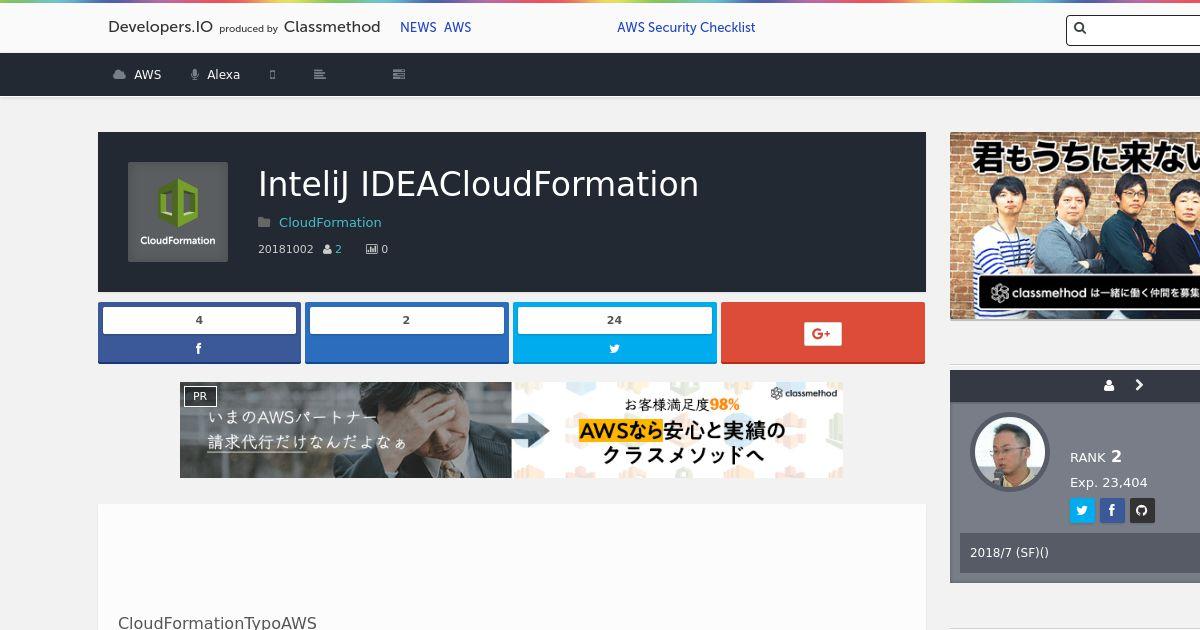
Task: Open the author's Twitter profile icon
Action: tap(1082, 511)
